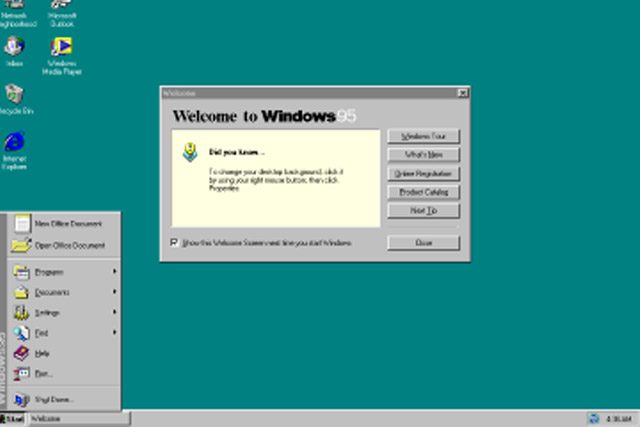Image resolution: width=640 pixels, height=427 pixels.
Task: Toggle the Show this Welcome Screen checkbox
Action: coord(174,242)
